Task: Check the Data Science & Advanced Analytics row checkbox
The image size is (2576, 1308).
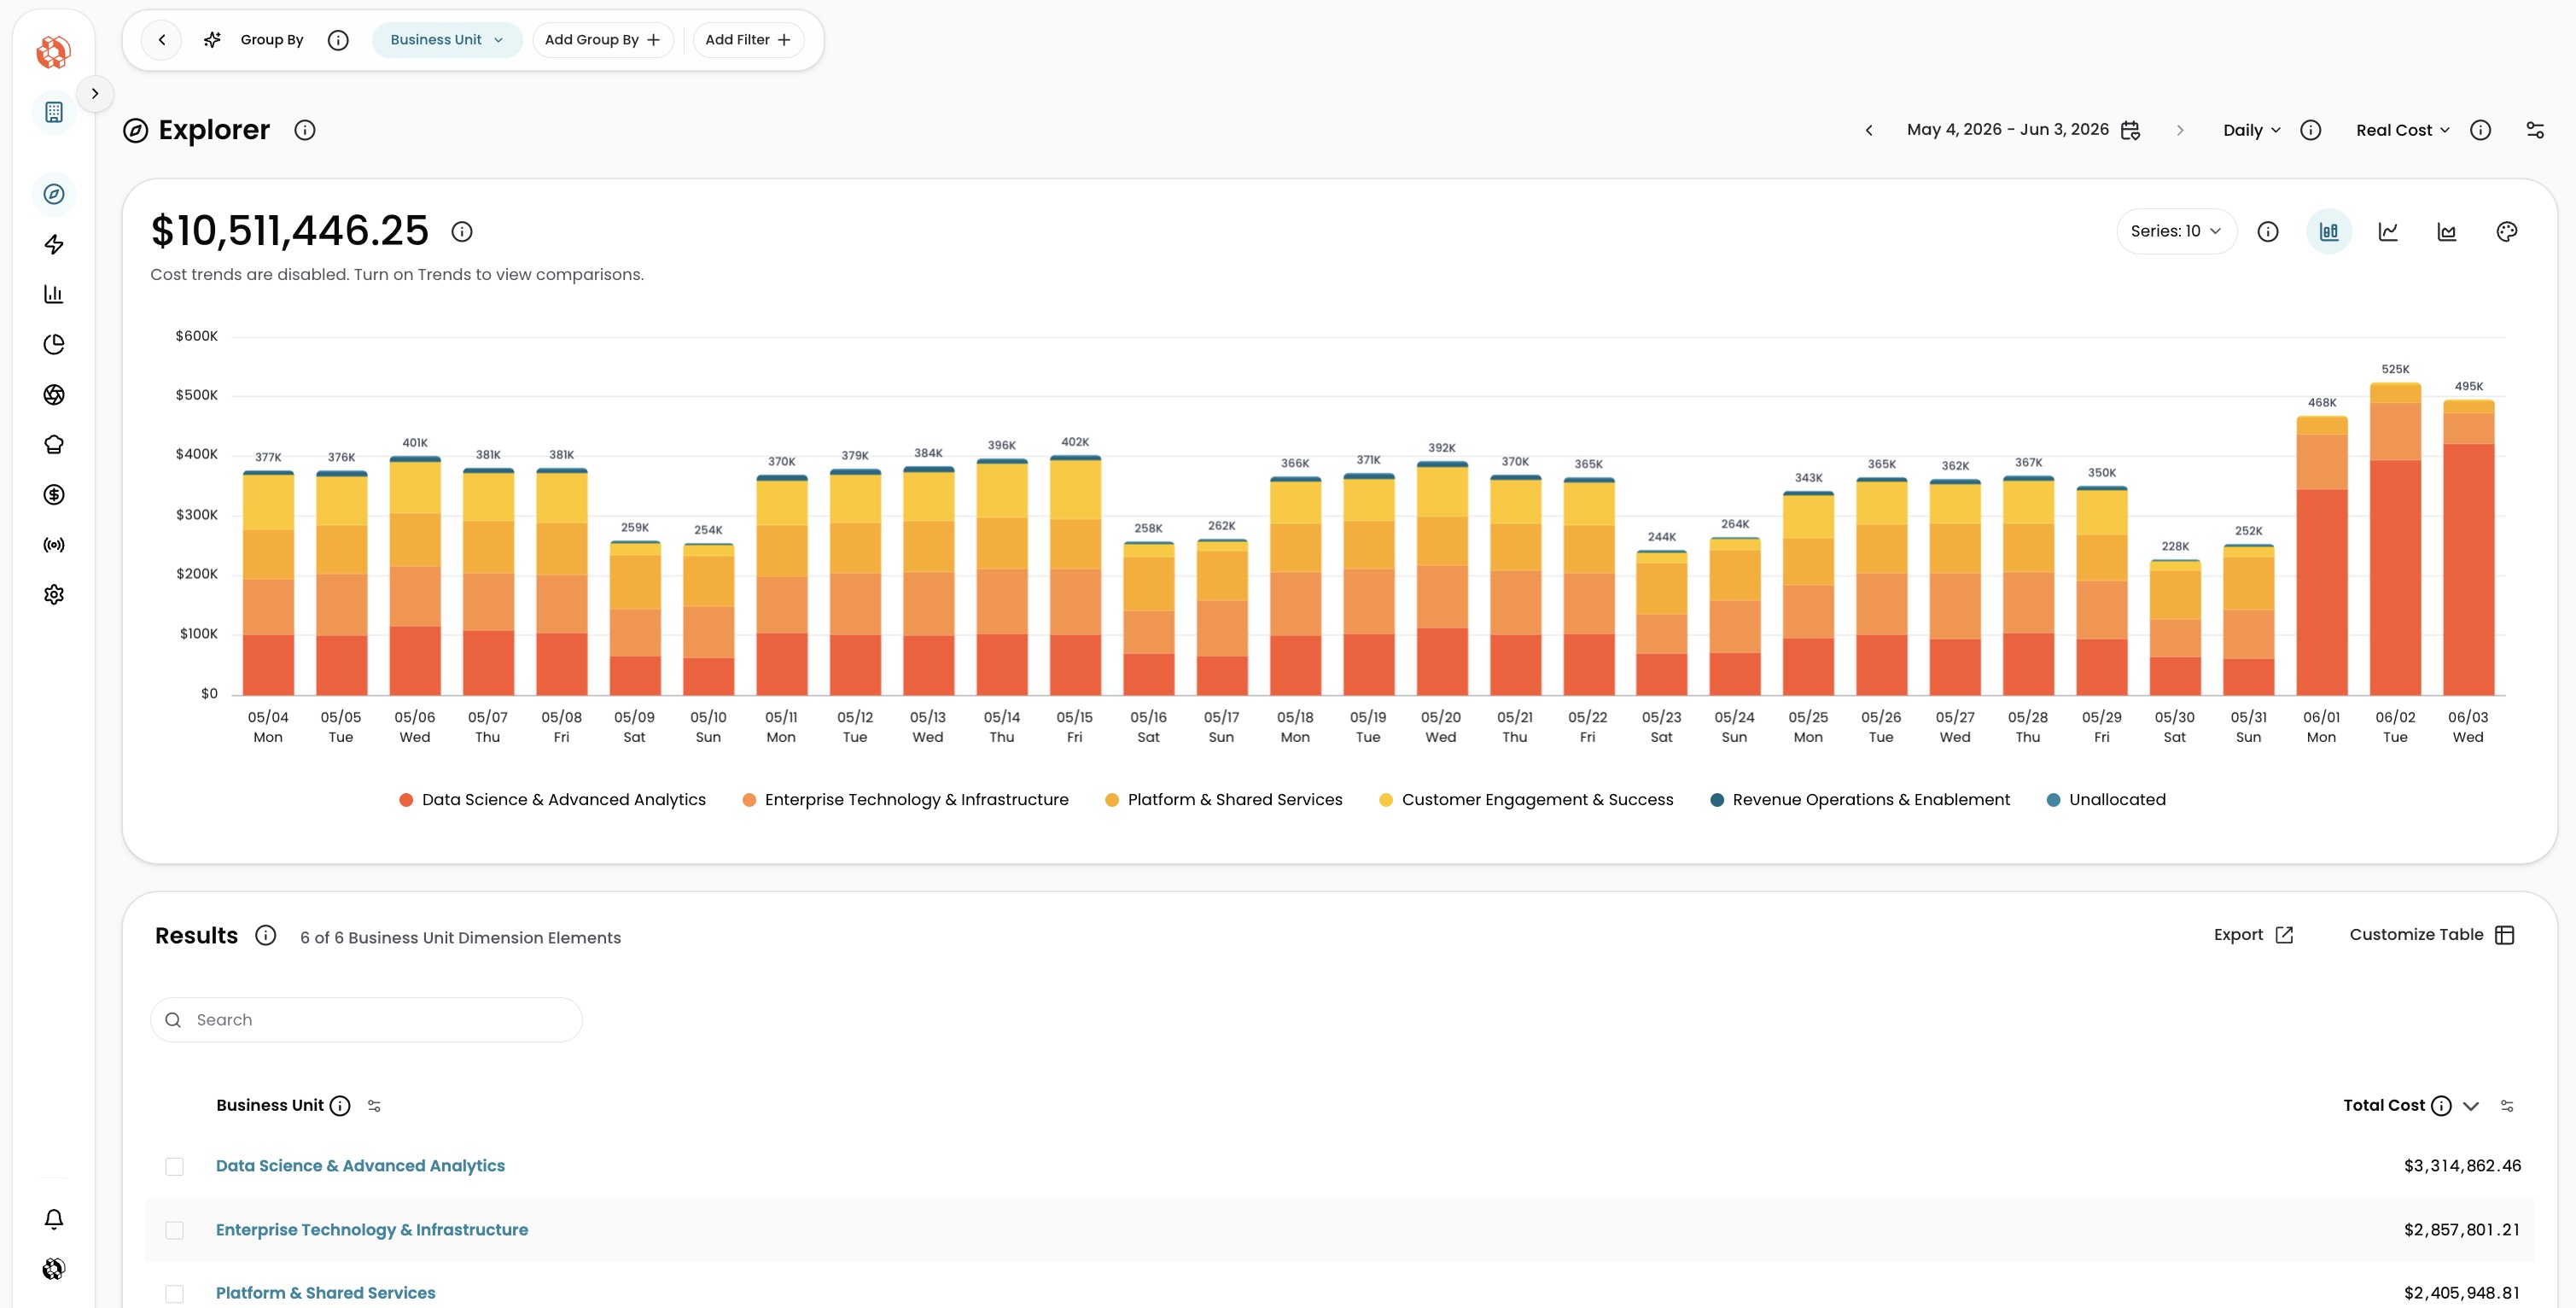Action: [174, 1166]
